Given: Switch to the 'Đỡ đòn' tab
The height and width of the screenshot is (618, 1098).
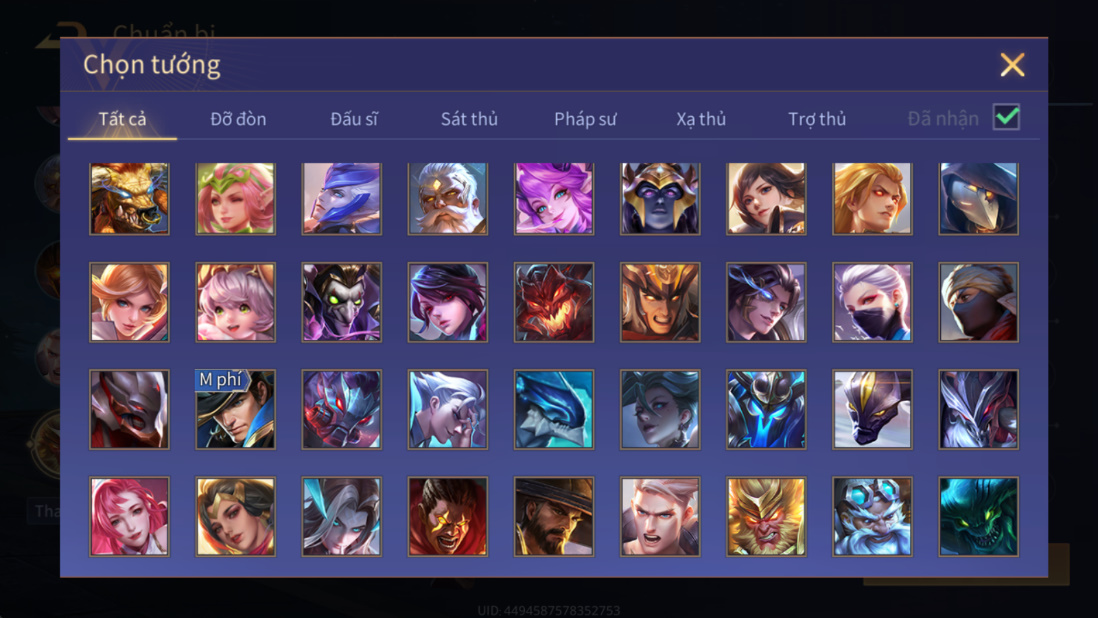Looking at the screenshot, I should (238, 119).
